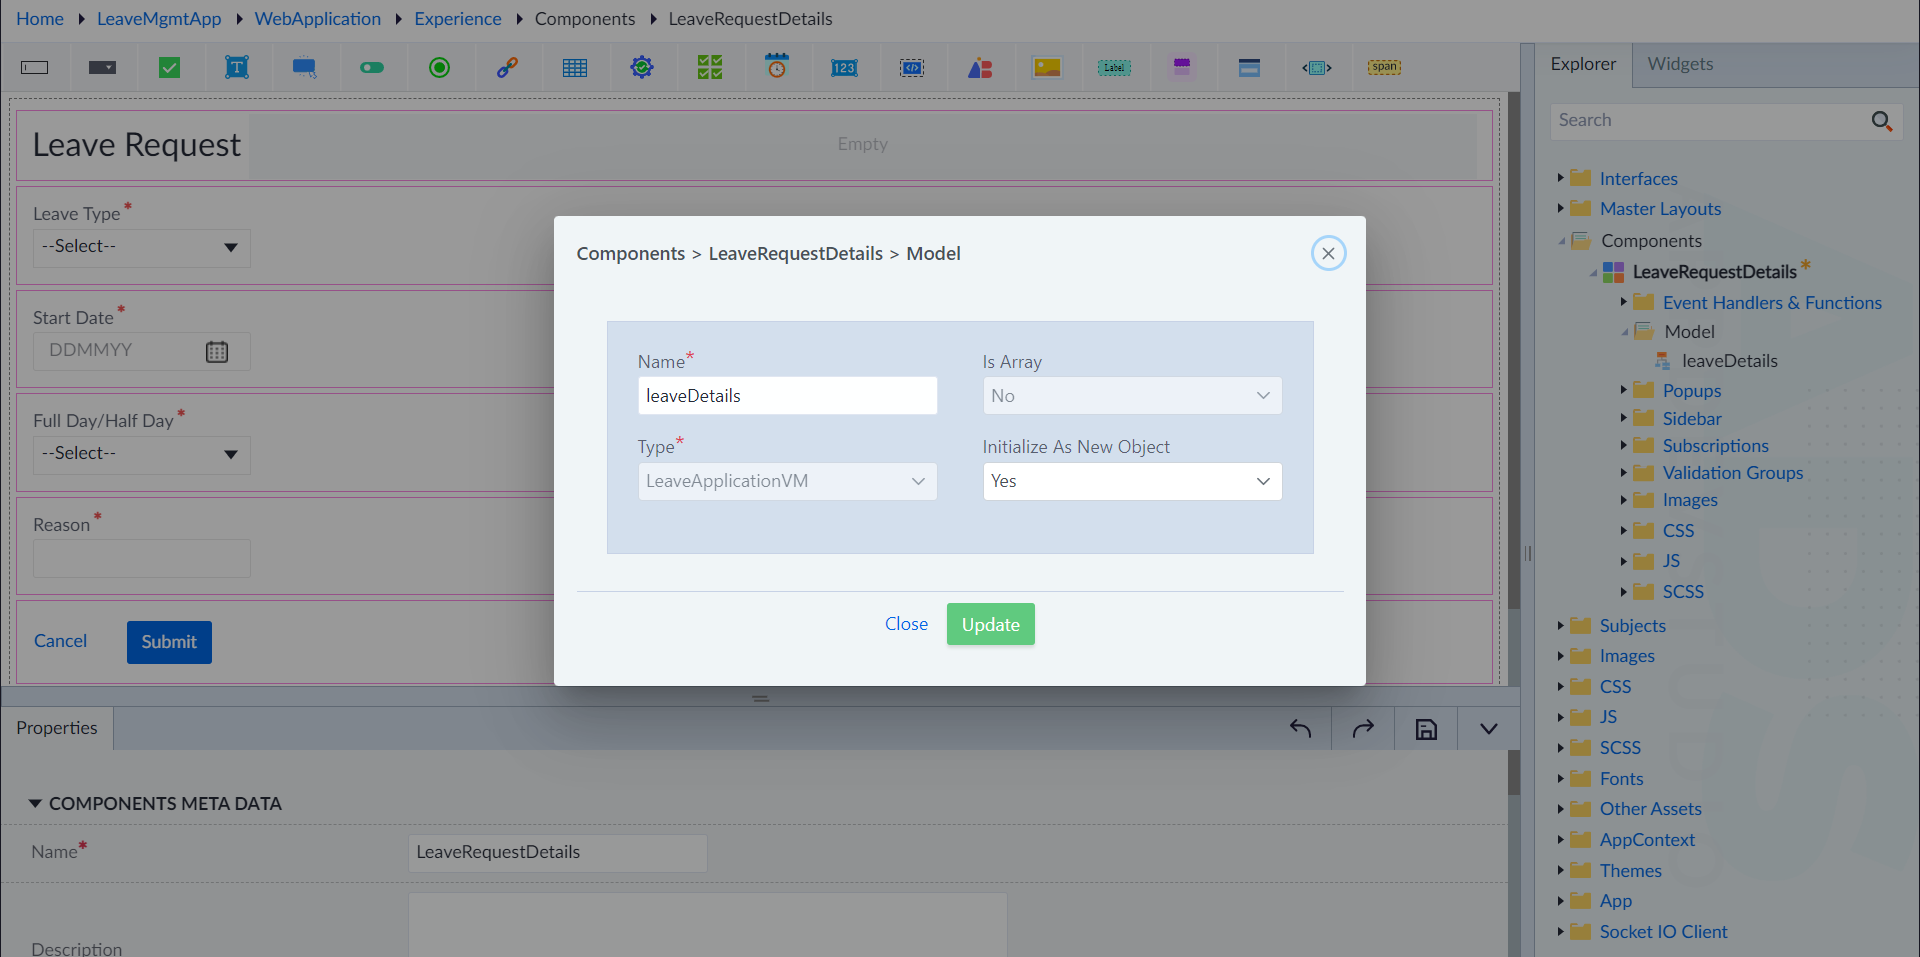
Task: Open Event Handlers & Functions folder
Action: (1771, 303)
